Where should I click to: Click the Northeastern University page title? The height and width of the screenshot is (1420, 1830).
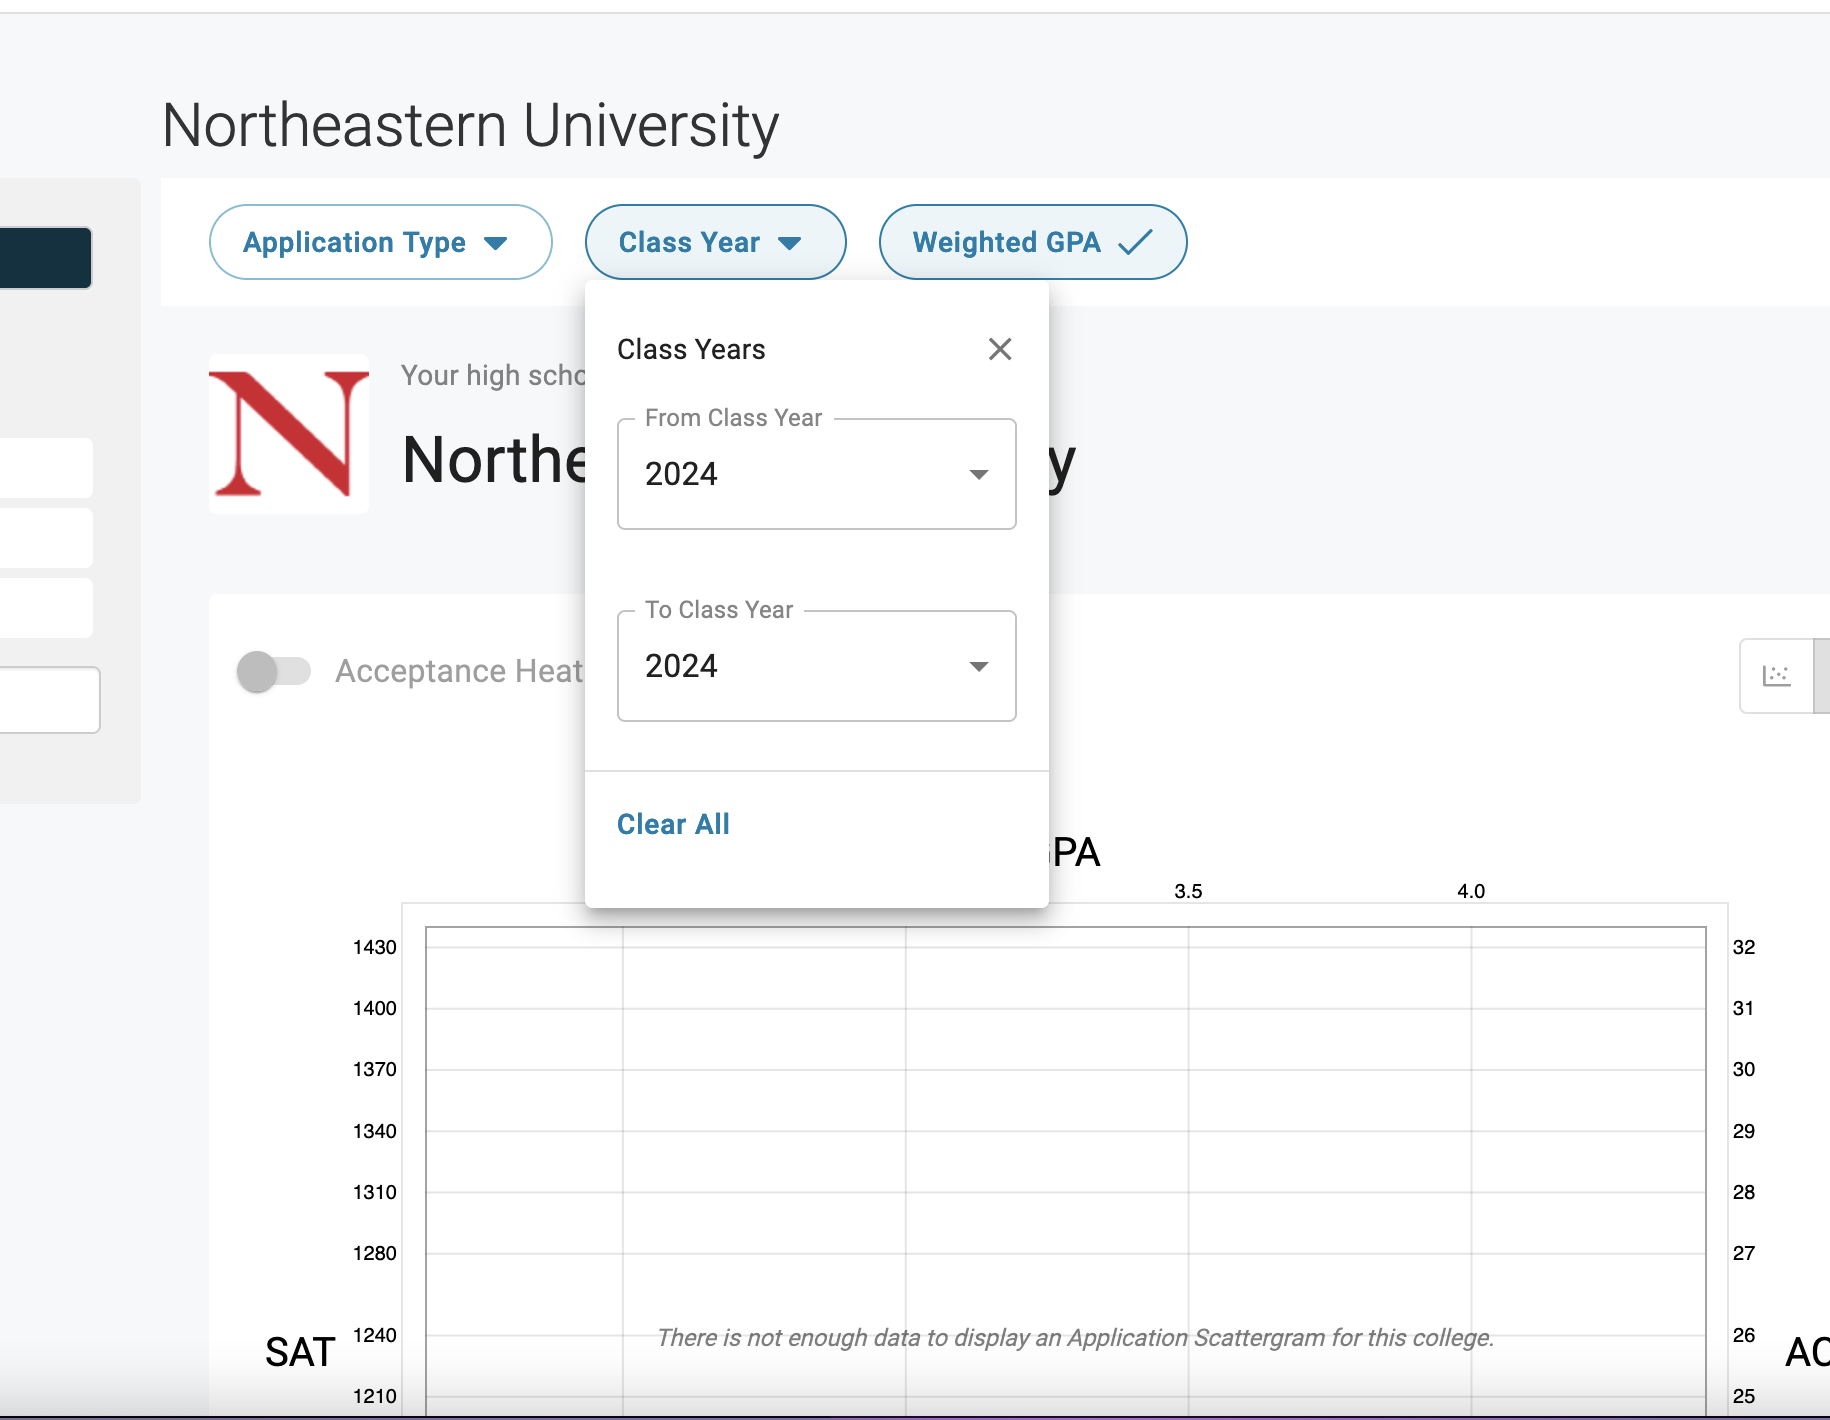point(470,126)
